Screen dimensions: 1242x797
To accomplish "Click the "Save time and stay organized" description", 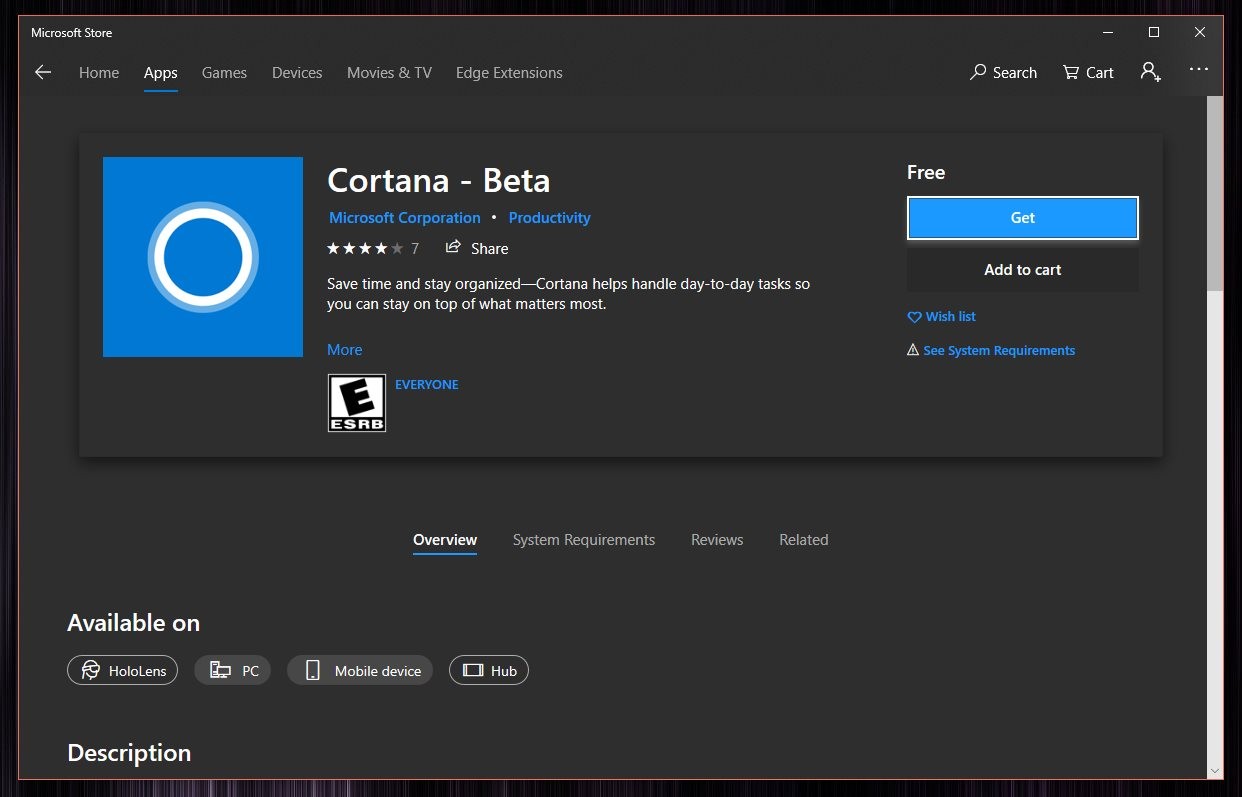I will point(568,294).
